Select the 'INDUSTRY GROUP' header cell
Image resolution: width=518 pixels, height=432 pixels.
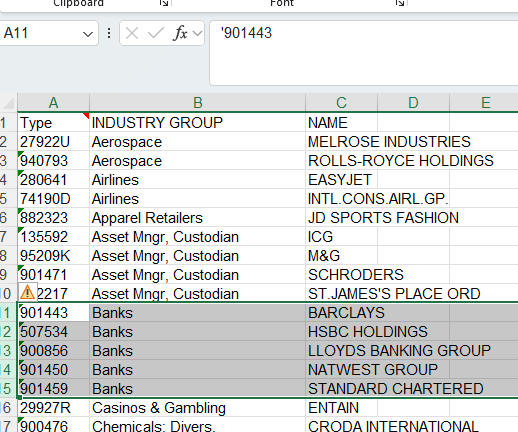[x=197, y=123]
